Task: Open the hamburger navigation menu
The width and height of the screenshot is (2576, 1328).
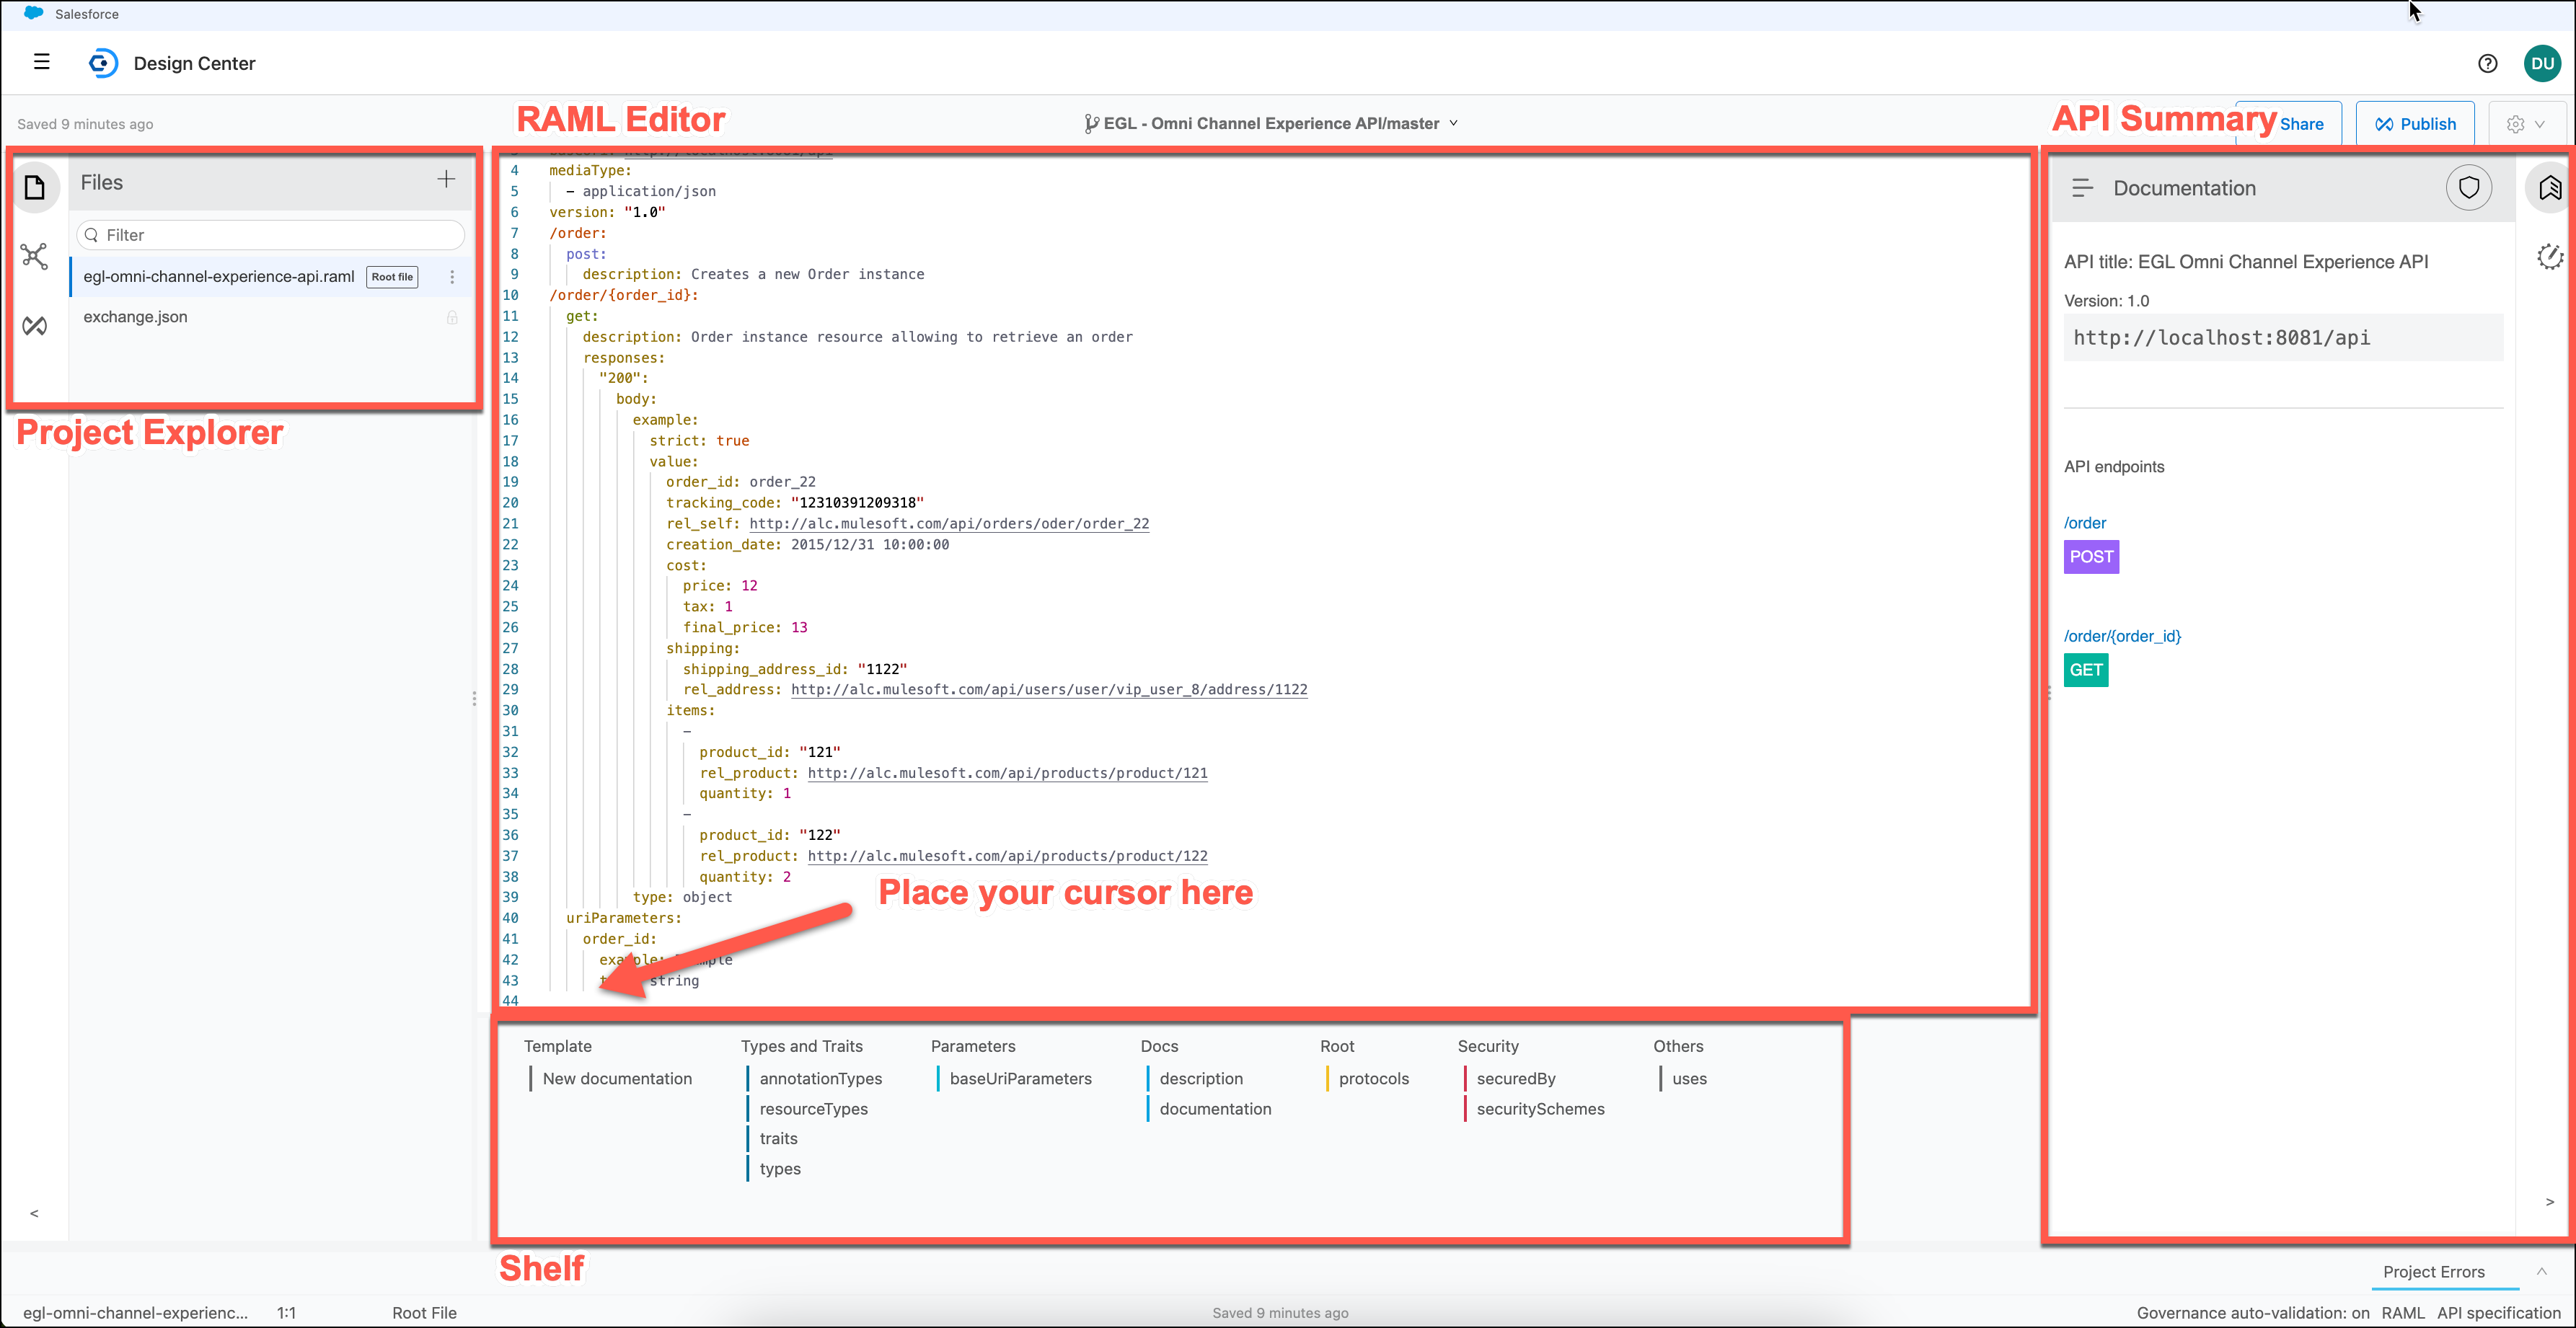Action: coord(41,62)
